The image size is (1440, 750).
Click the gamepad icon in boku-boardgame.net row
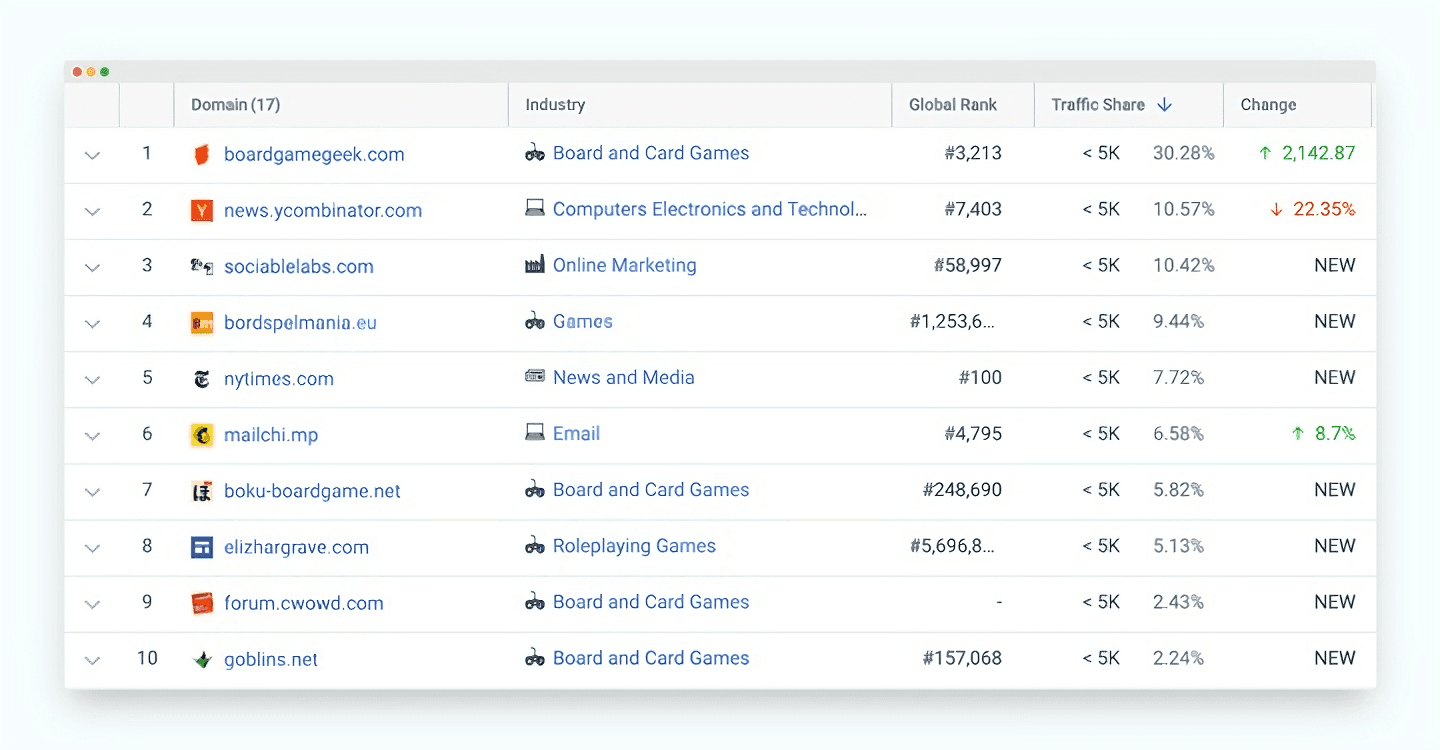click(535, 490)
